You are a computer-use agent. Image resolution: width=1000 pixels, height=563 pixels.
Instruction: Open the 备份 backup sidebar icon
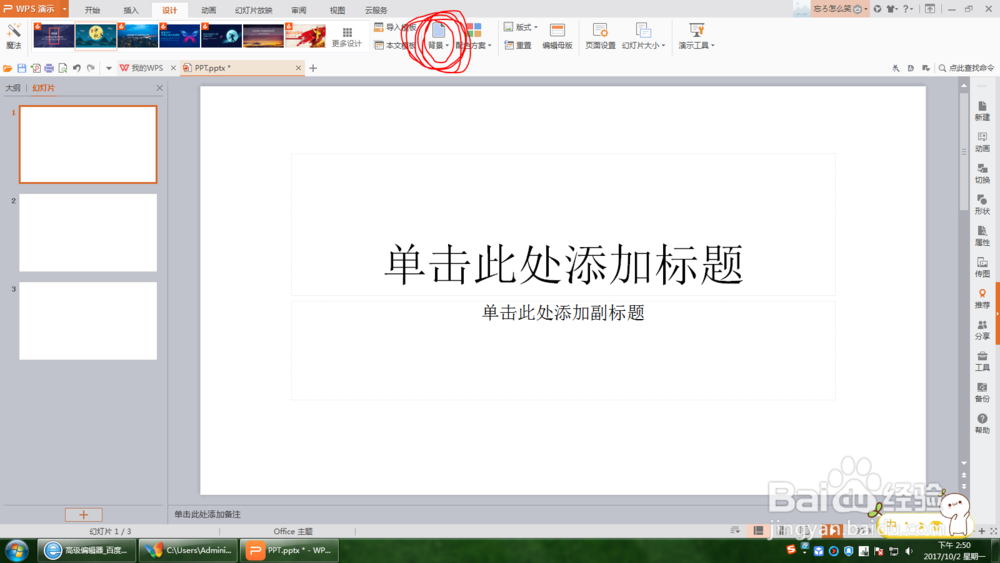click(x=982, y=392)
